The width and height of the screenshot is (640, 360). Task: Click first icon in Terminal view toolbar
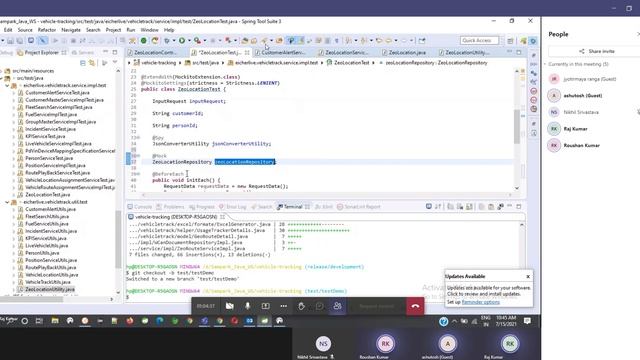click(429, 207)
